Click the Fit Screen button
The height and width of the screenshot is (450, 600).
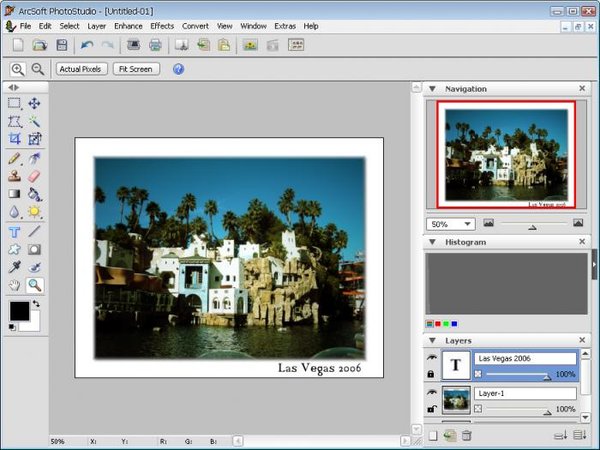click(x=136, y=69)
